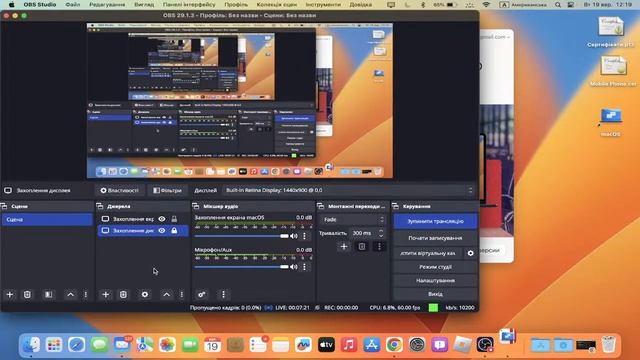Open the Вигляд menu
640x360 pixels.
tap(144, 4)
